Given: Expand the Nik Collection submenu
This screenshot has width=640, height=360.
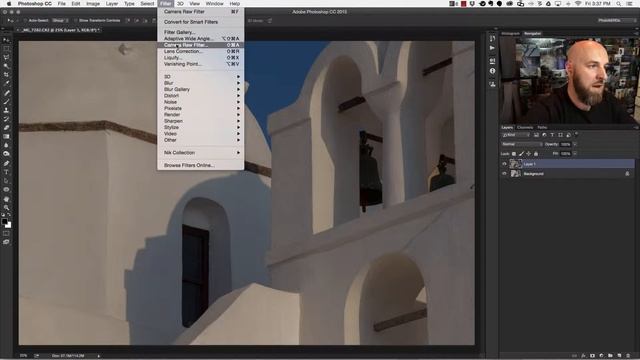Looking at the screenshot, I should 200,153.
